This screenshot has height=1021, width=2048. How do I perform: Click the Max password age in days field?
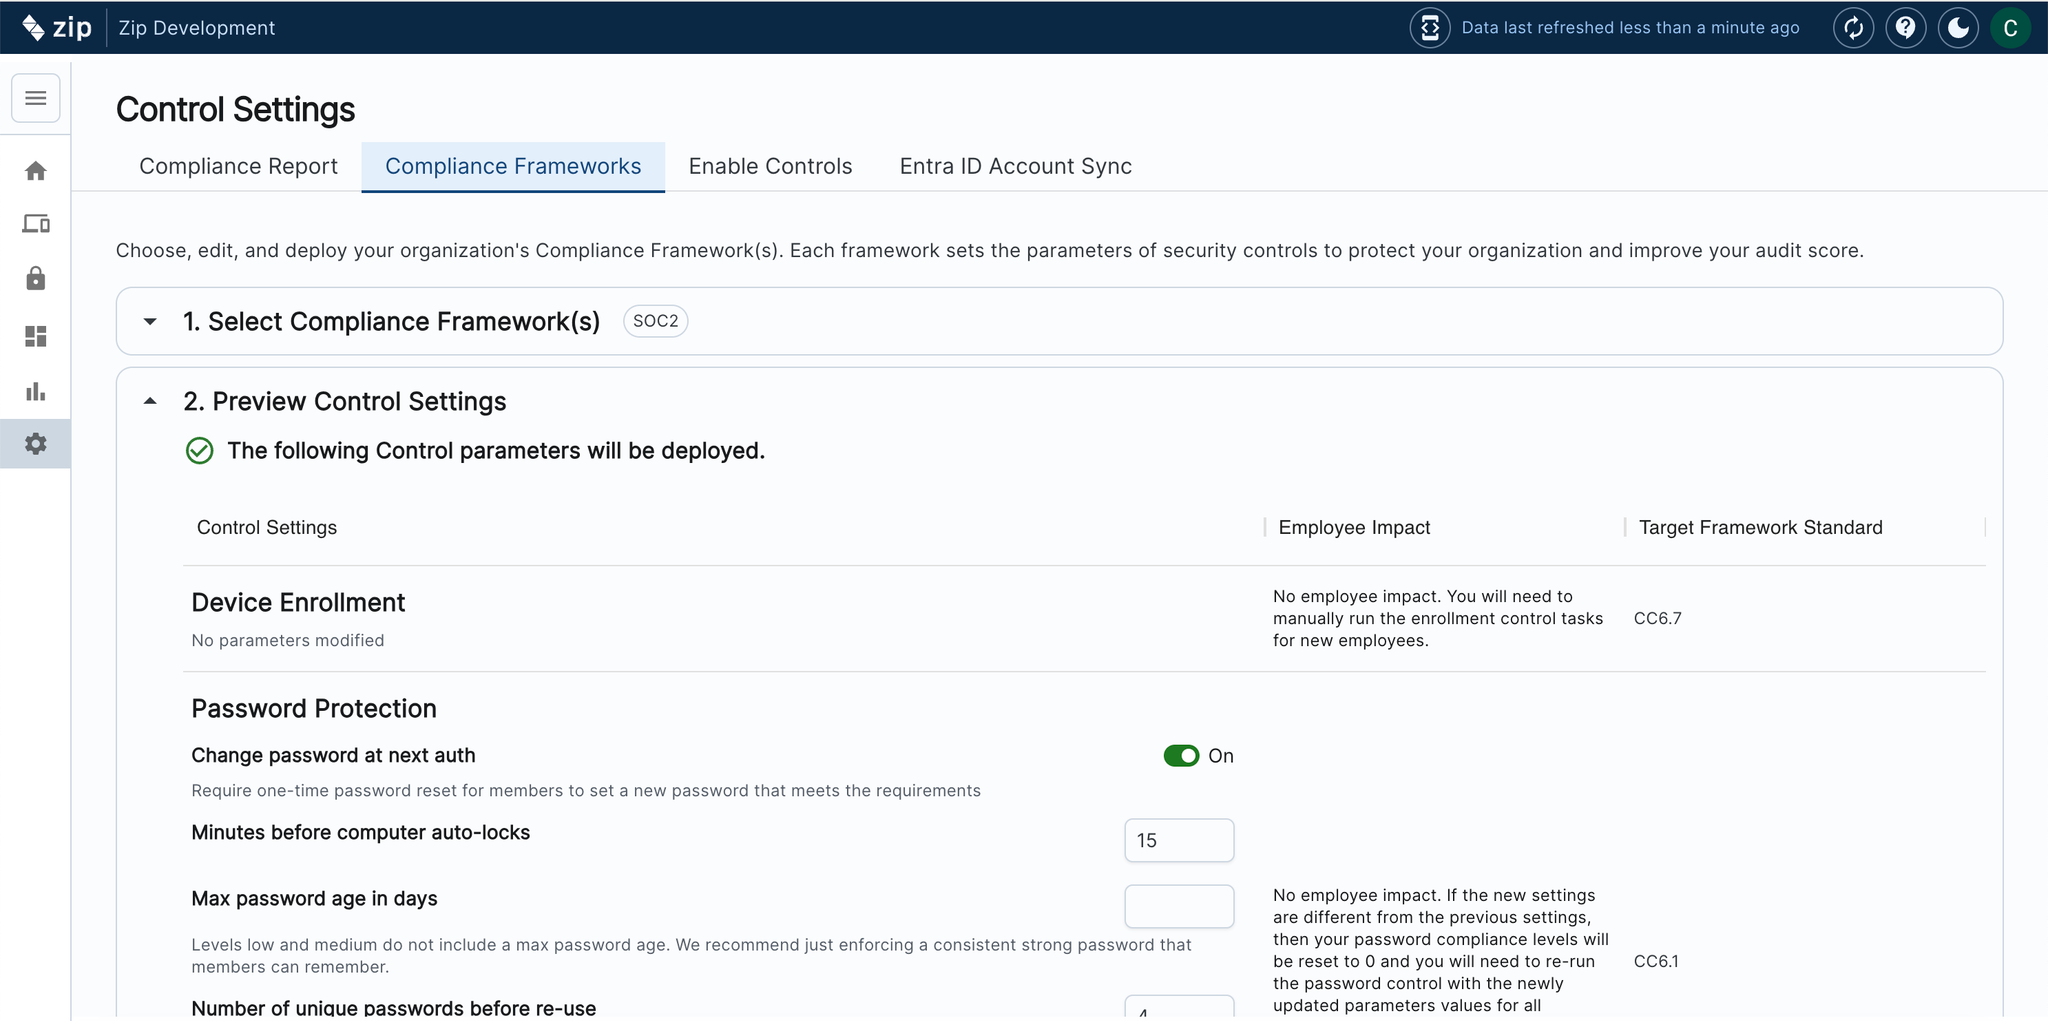point(1179,906)
